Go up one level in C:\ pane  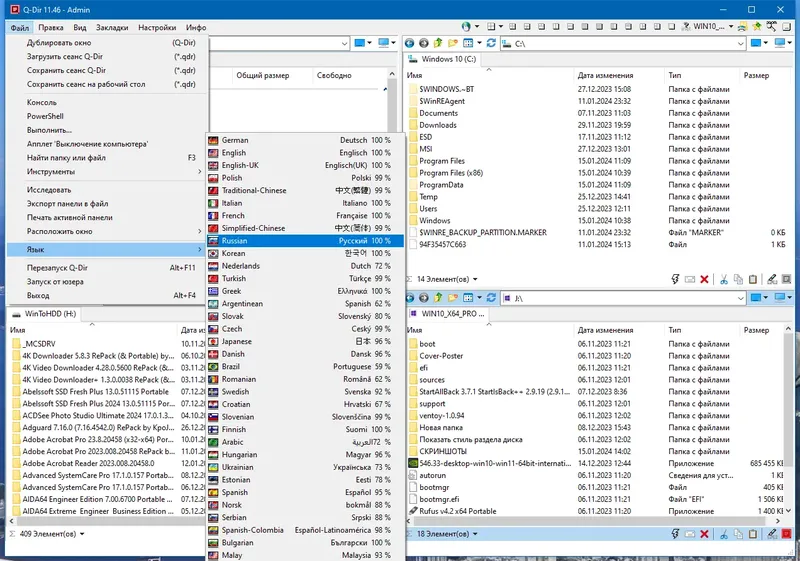[438, 43]
